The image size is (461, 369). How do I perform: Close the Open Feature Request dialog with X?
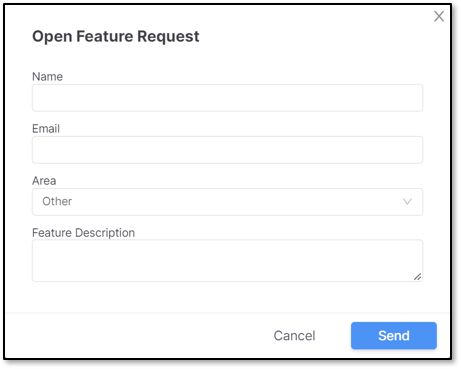439,16
